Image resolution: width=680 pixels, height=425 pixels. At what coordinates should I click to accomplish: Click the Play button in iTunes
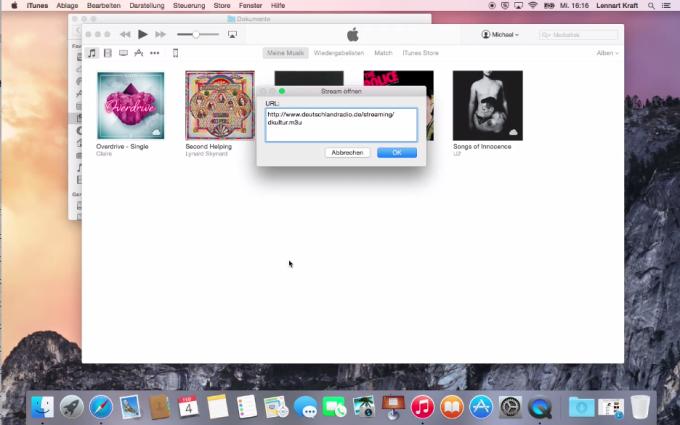(x=142, y=34)
